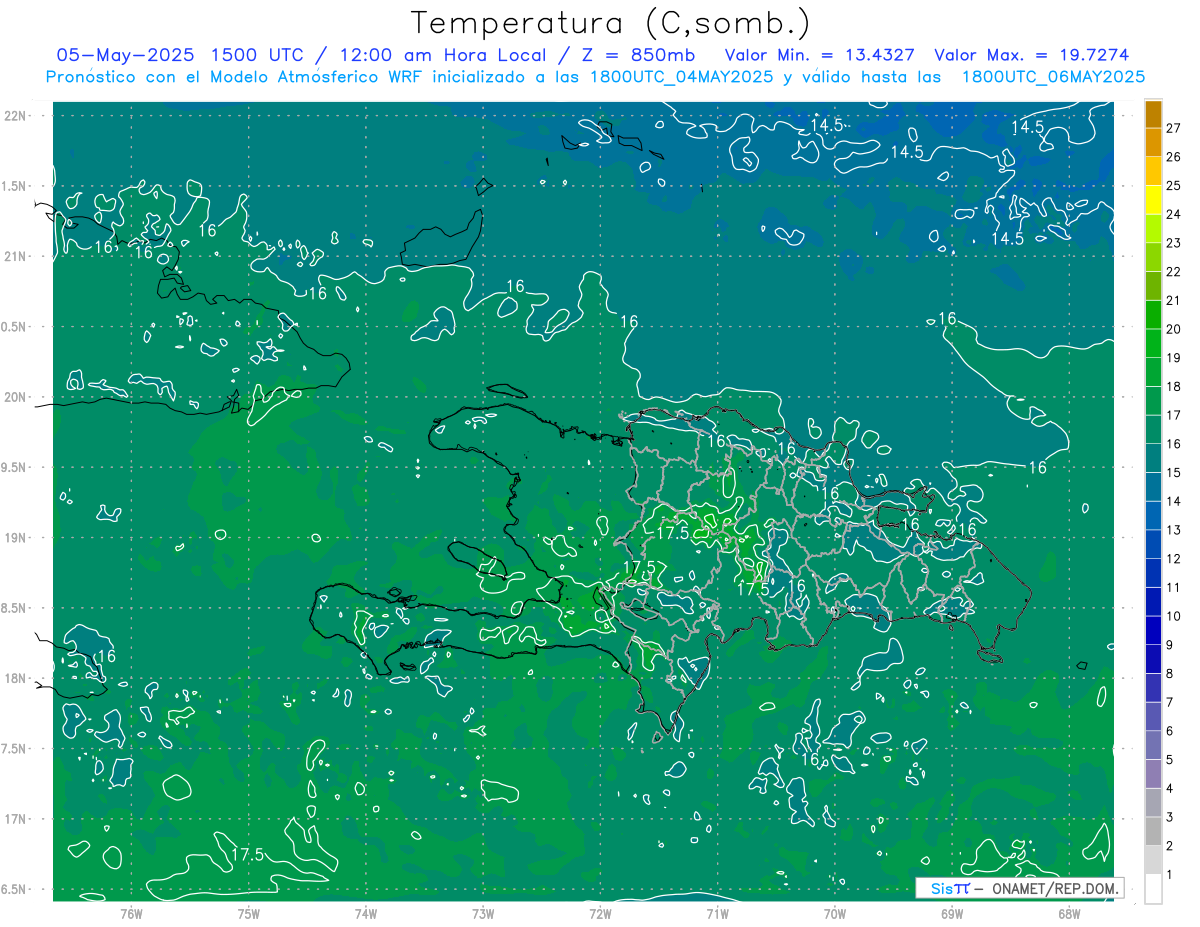Click the '74W' longitude label
The image size is (1200, 927).
click(x=365, y=914)
